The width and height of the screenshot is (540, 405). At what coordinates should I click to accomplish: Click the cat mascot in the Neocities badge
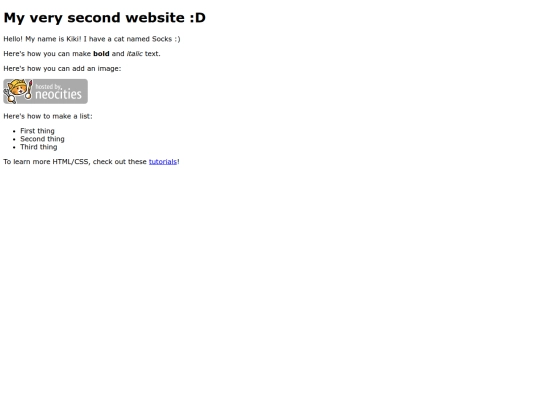tap(18, 91)
